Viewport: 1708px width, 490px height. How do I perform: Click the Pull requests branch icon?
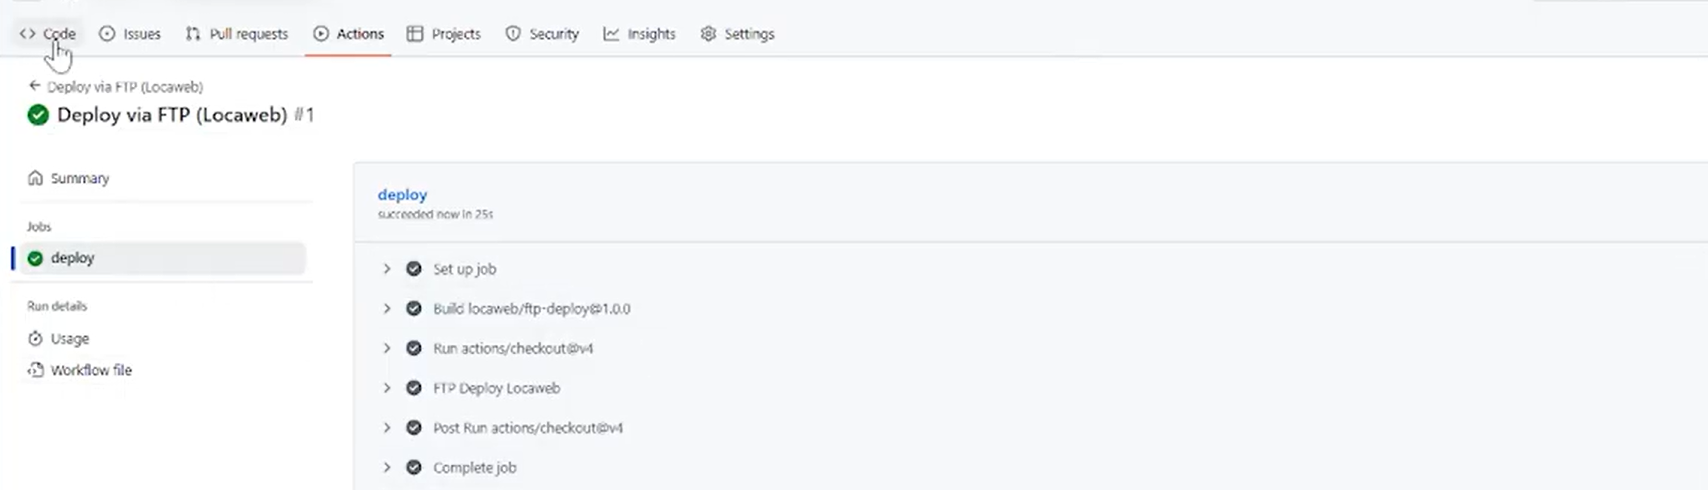[193, 34]
